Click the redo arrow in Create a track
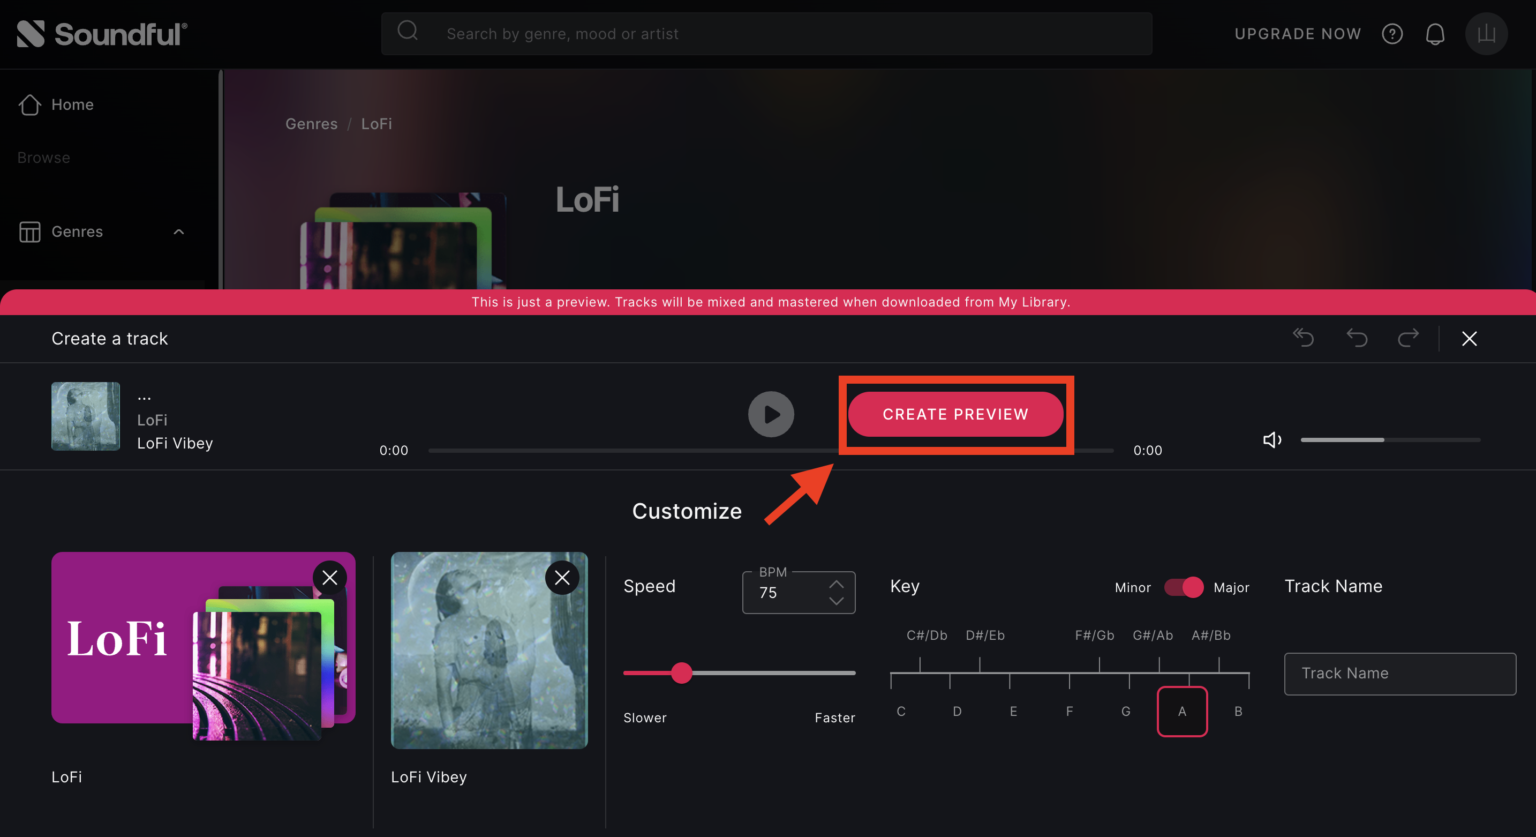 (x=1408, y=338)
